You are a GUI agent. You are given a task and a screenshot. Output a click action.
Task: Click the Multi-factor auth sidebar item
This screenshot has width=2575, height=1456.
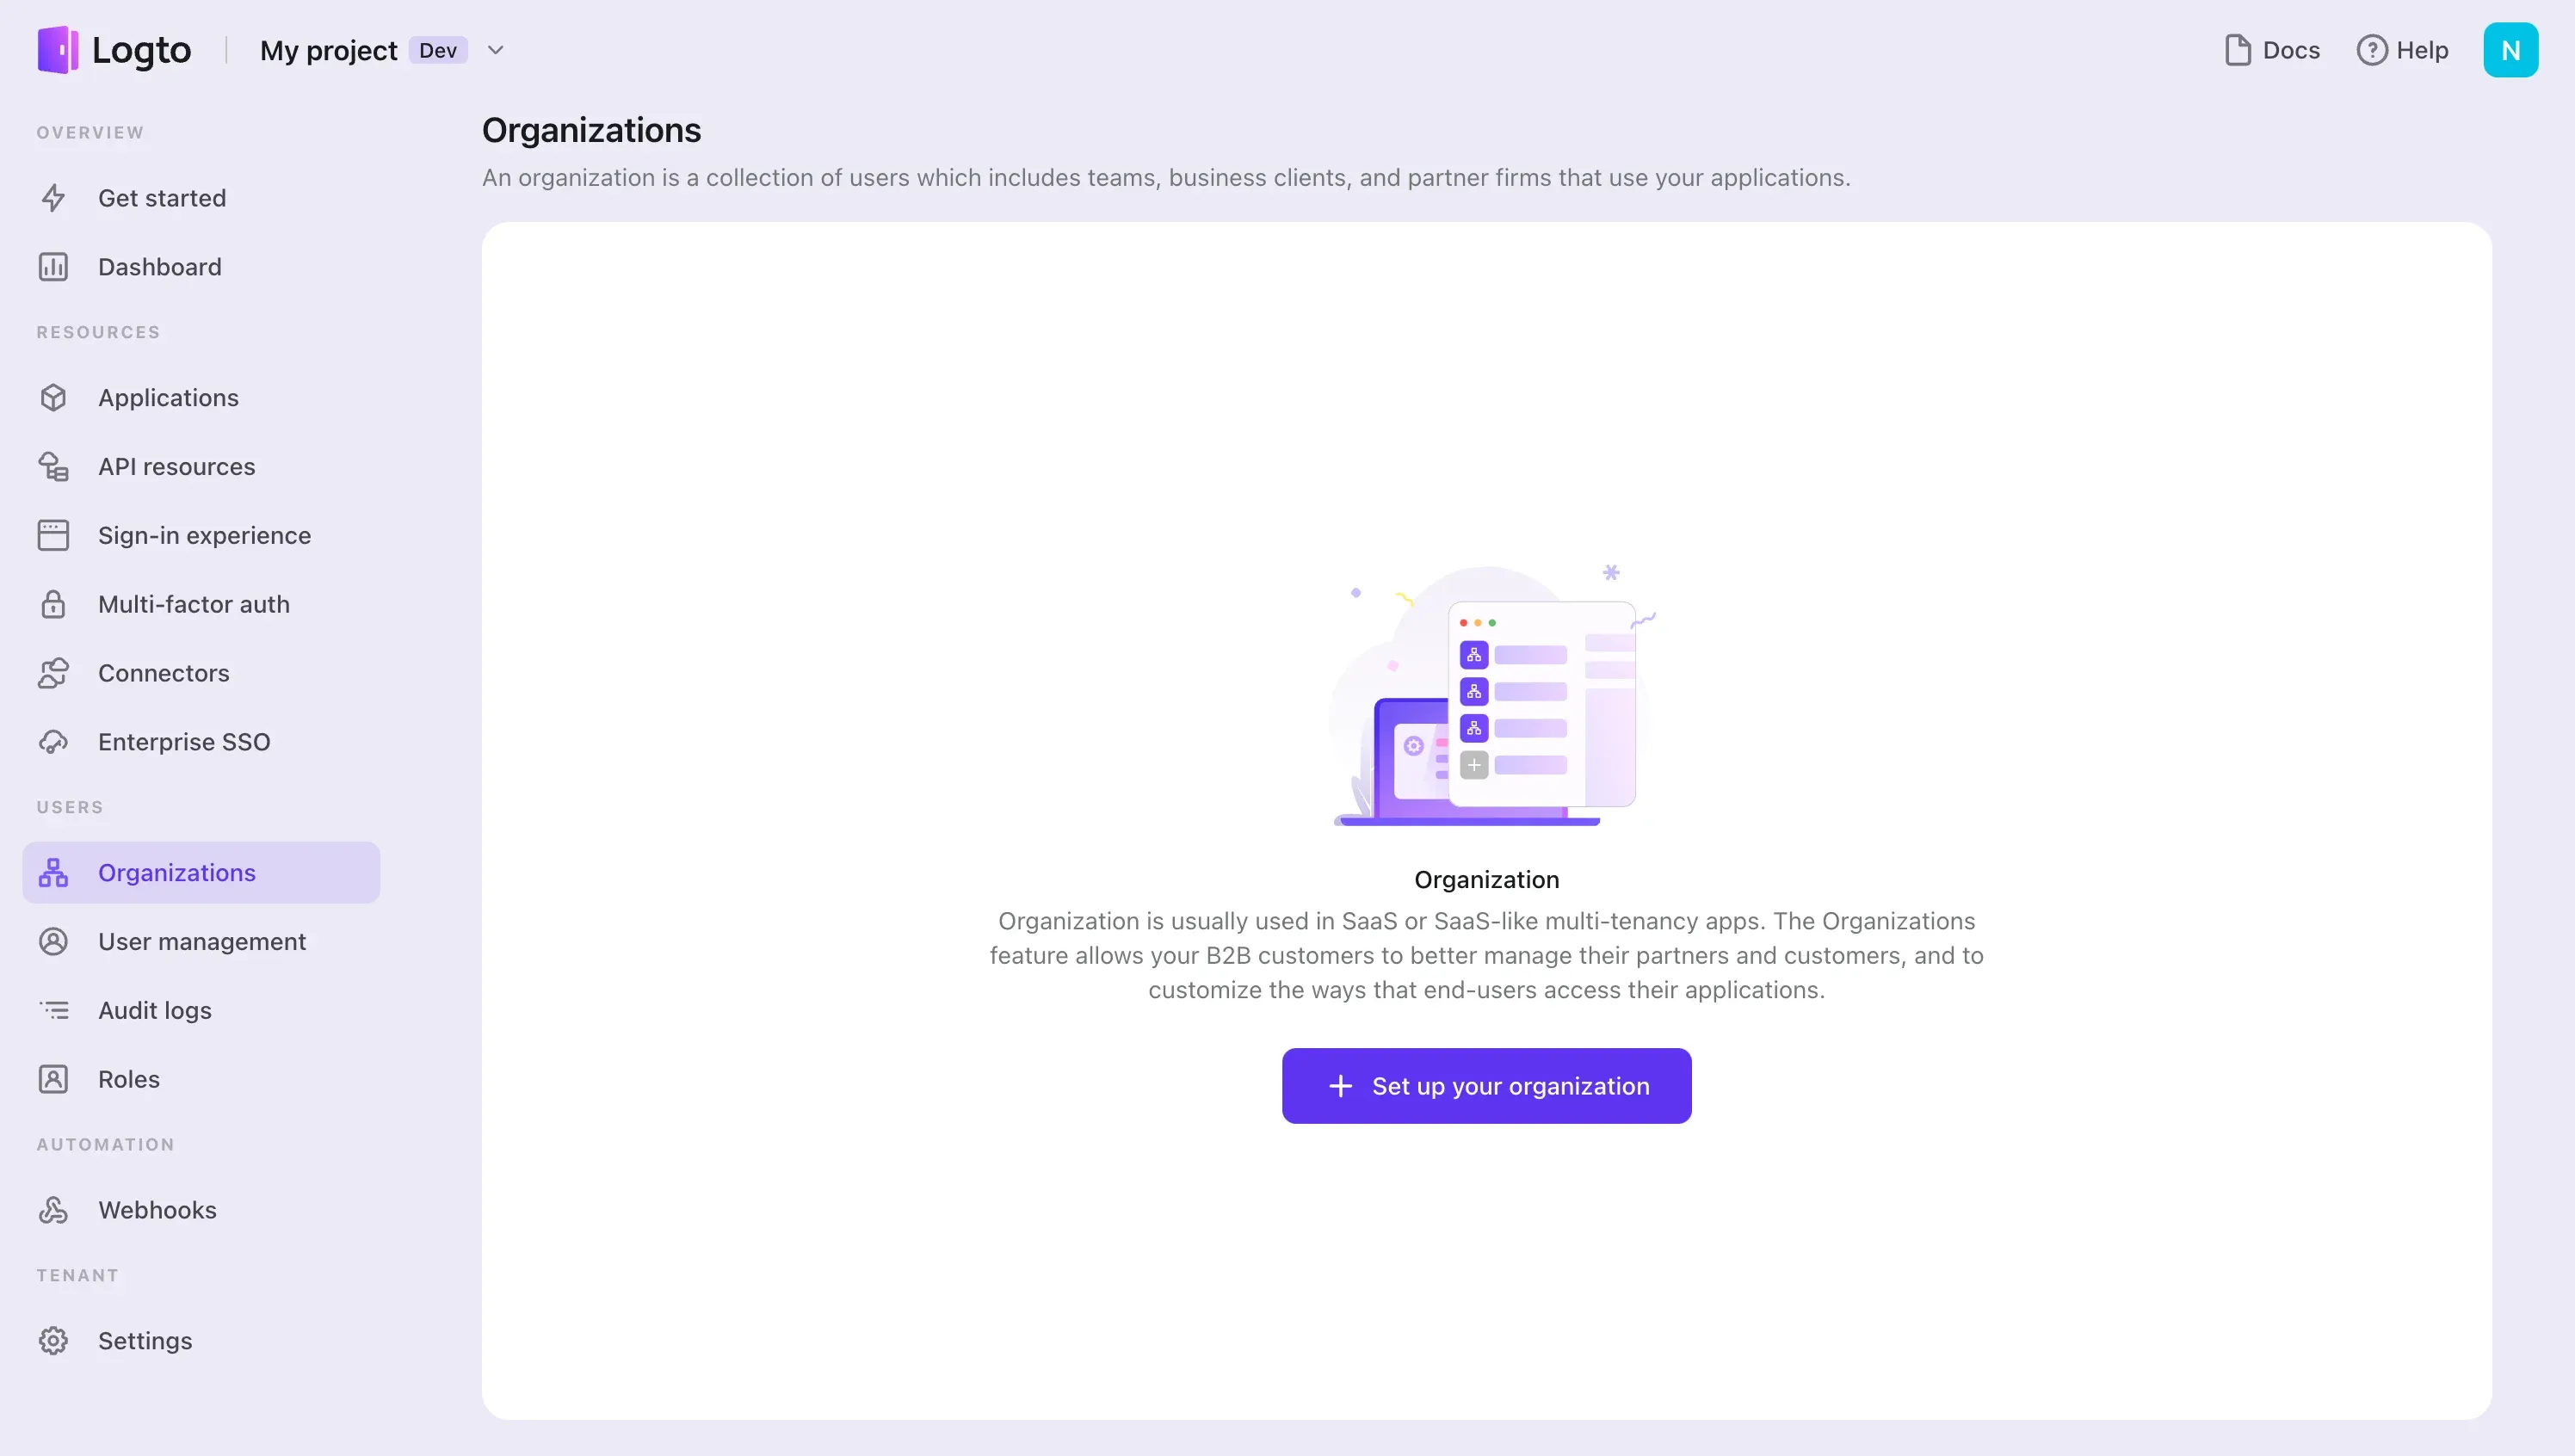193,605
